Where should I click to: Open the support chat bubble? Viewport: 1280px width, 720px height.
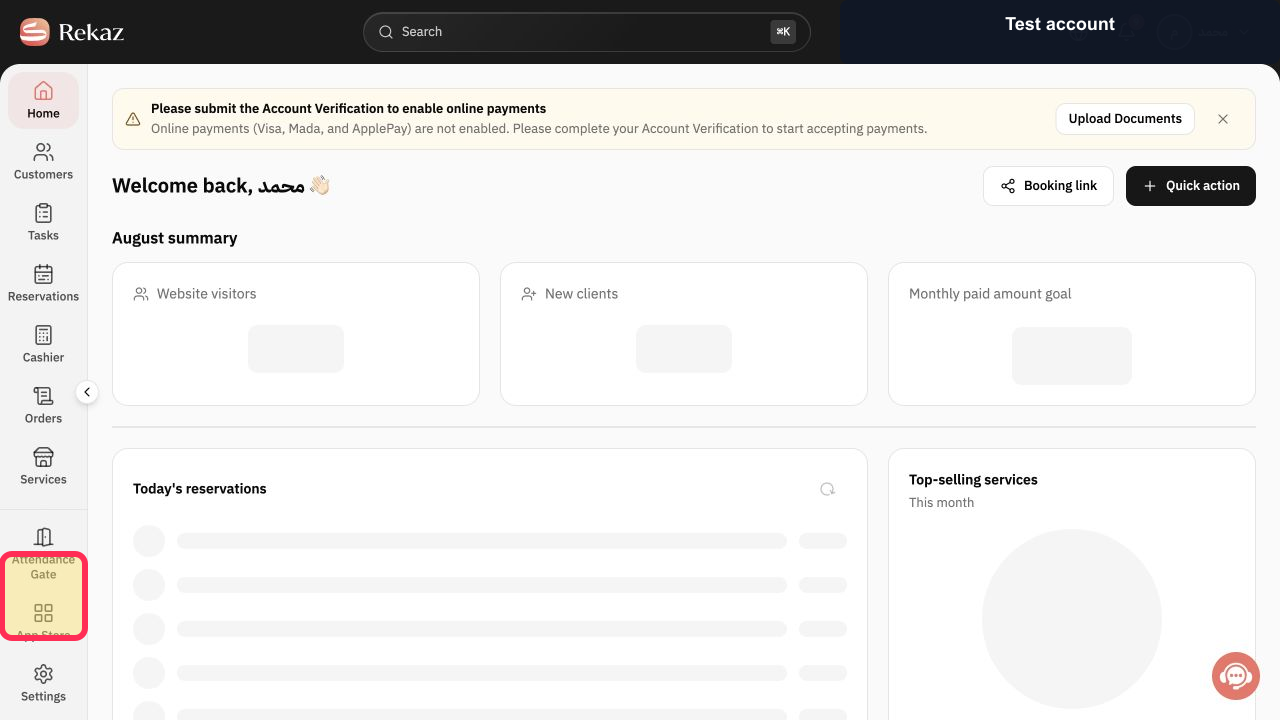1235,676
